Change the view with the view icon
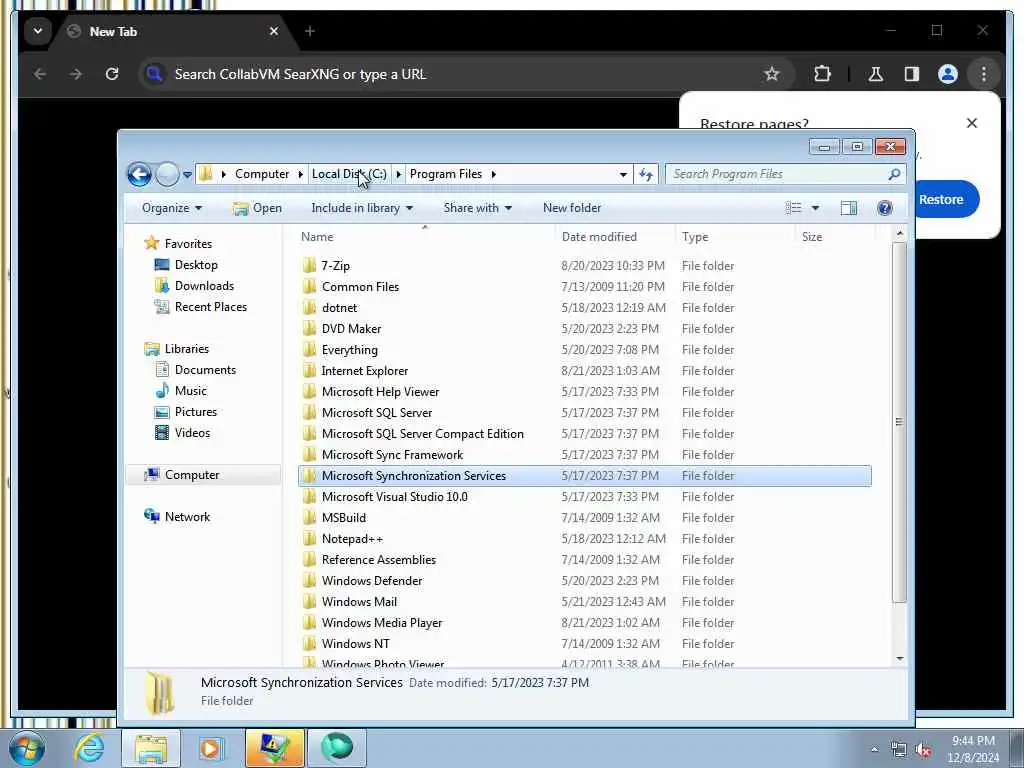 [793, 208]
